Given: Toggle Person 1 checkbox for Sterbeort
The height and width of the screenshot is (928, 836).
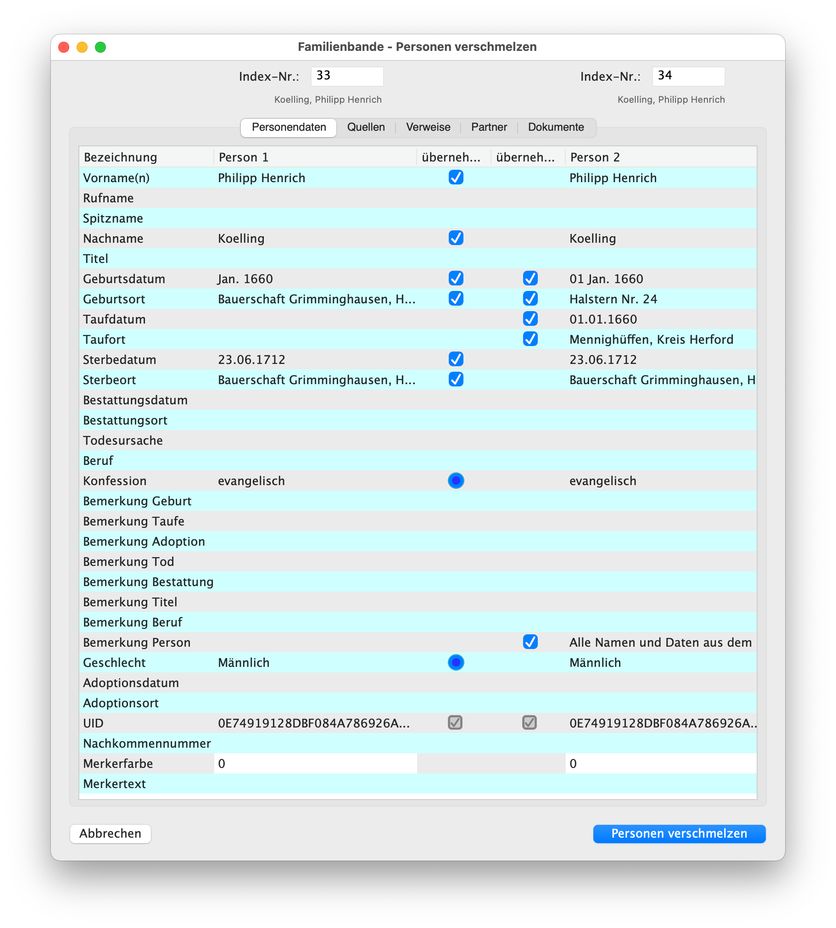Looking at the screenshot, I should (x=456, y=379).
